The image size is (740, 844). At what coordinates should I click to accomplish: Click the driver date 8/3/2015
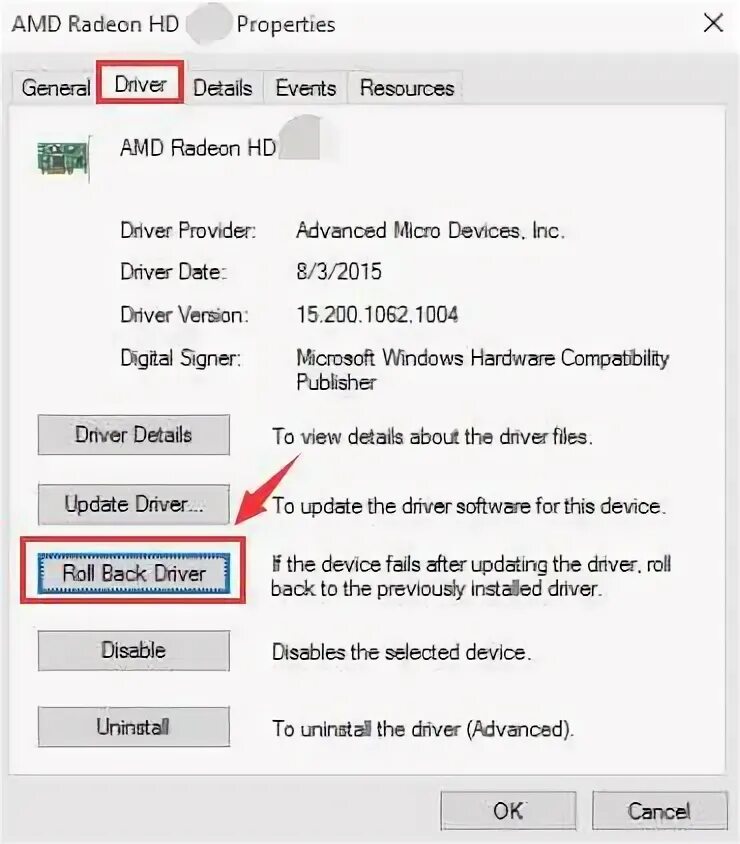click(339, 271)
